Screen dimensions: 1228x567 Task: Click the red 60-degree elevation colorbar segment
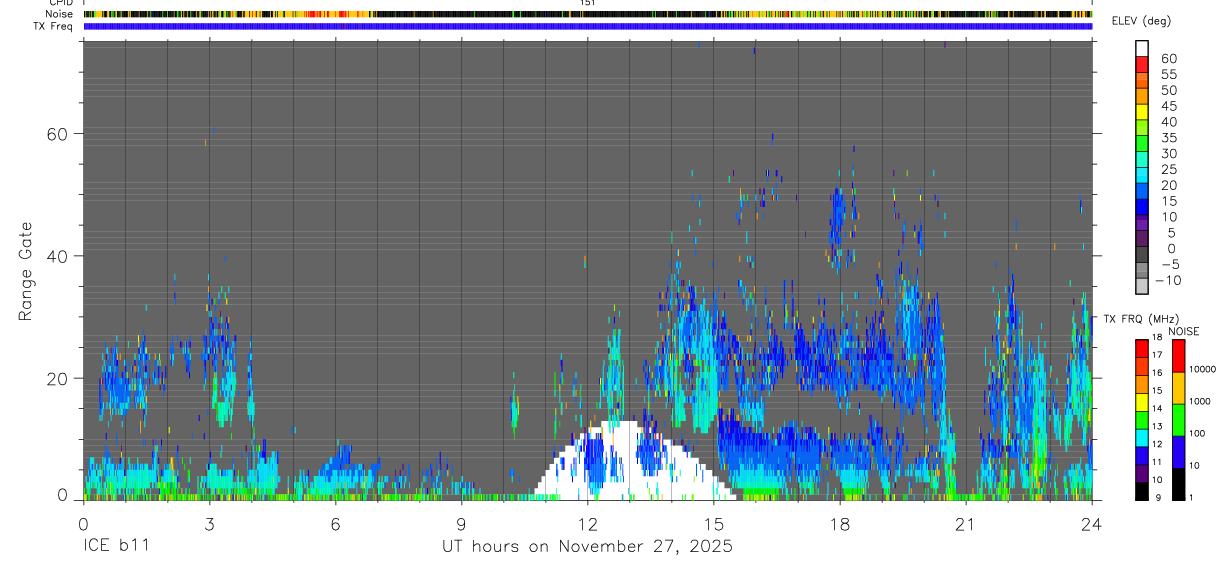pyautogui.click(x=1142, y=65)
